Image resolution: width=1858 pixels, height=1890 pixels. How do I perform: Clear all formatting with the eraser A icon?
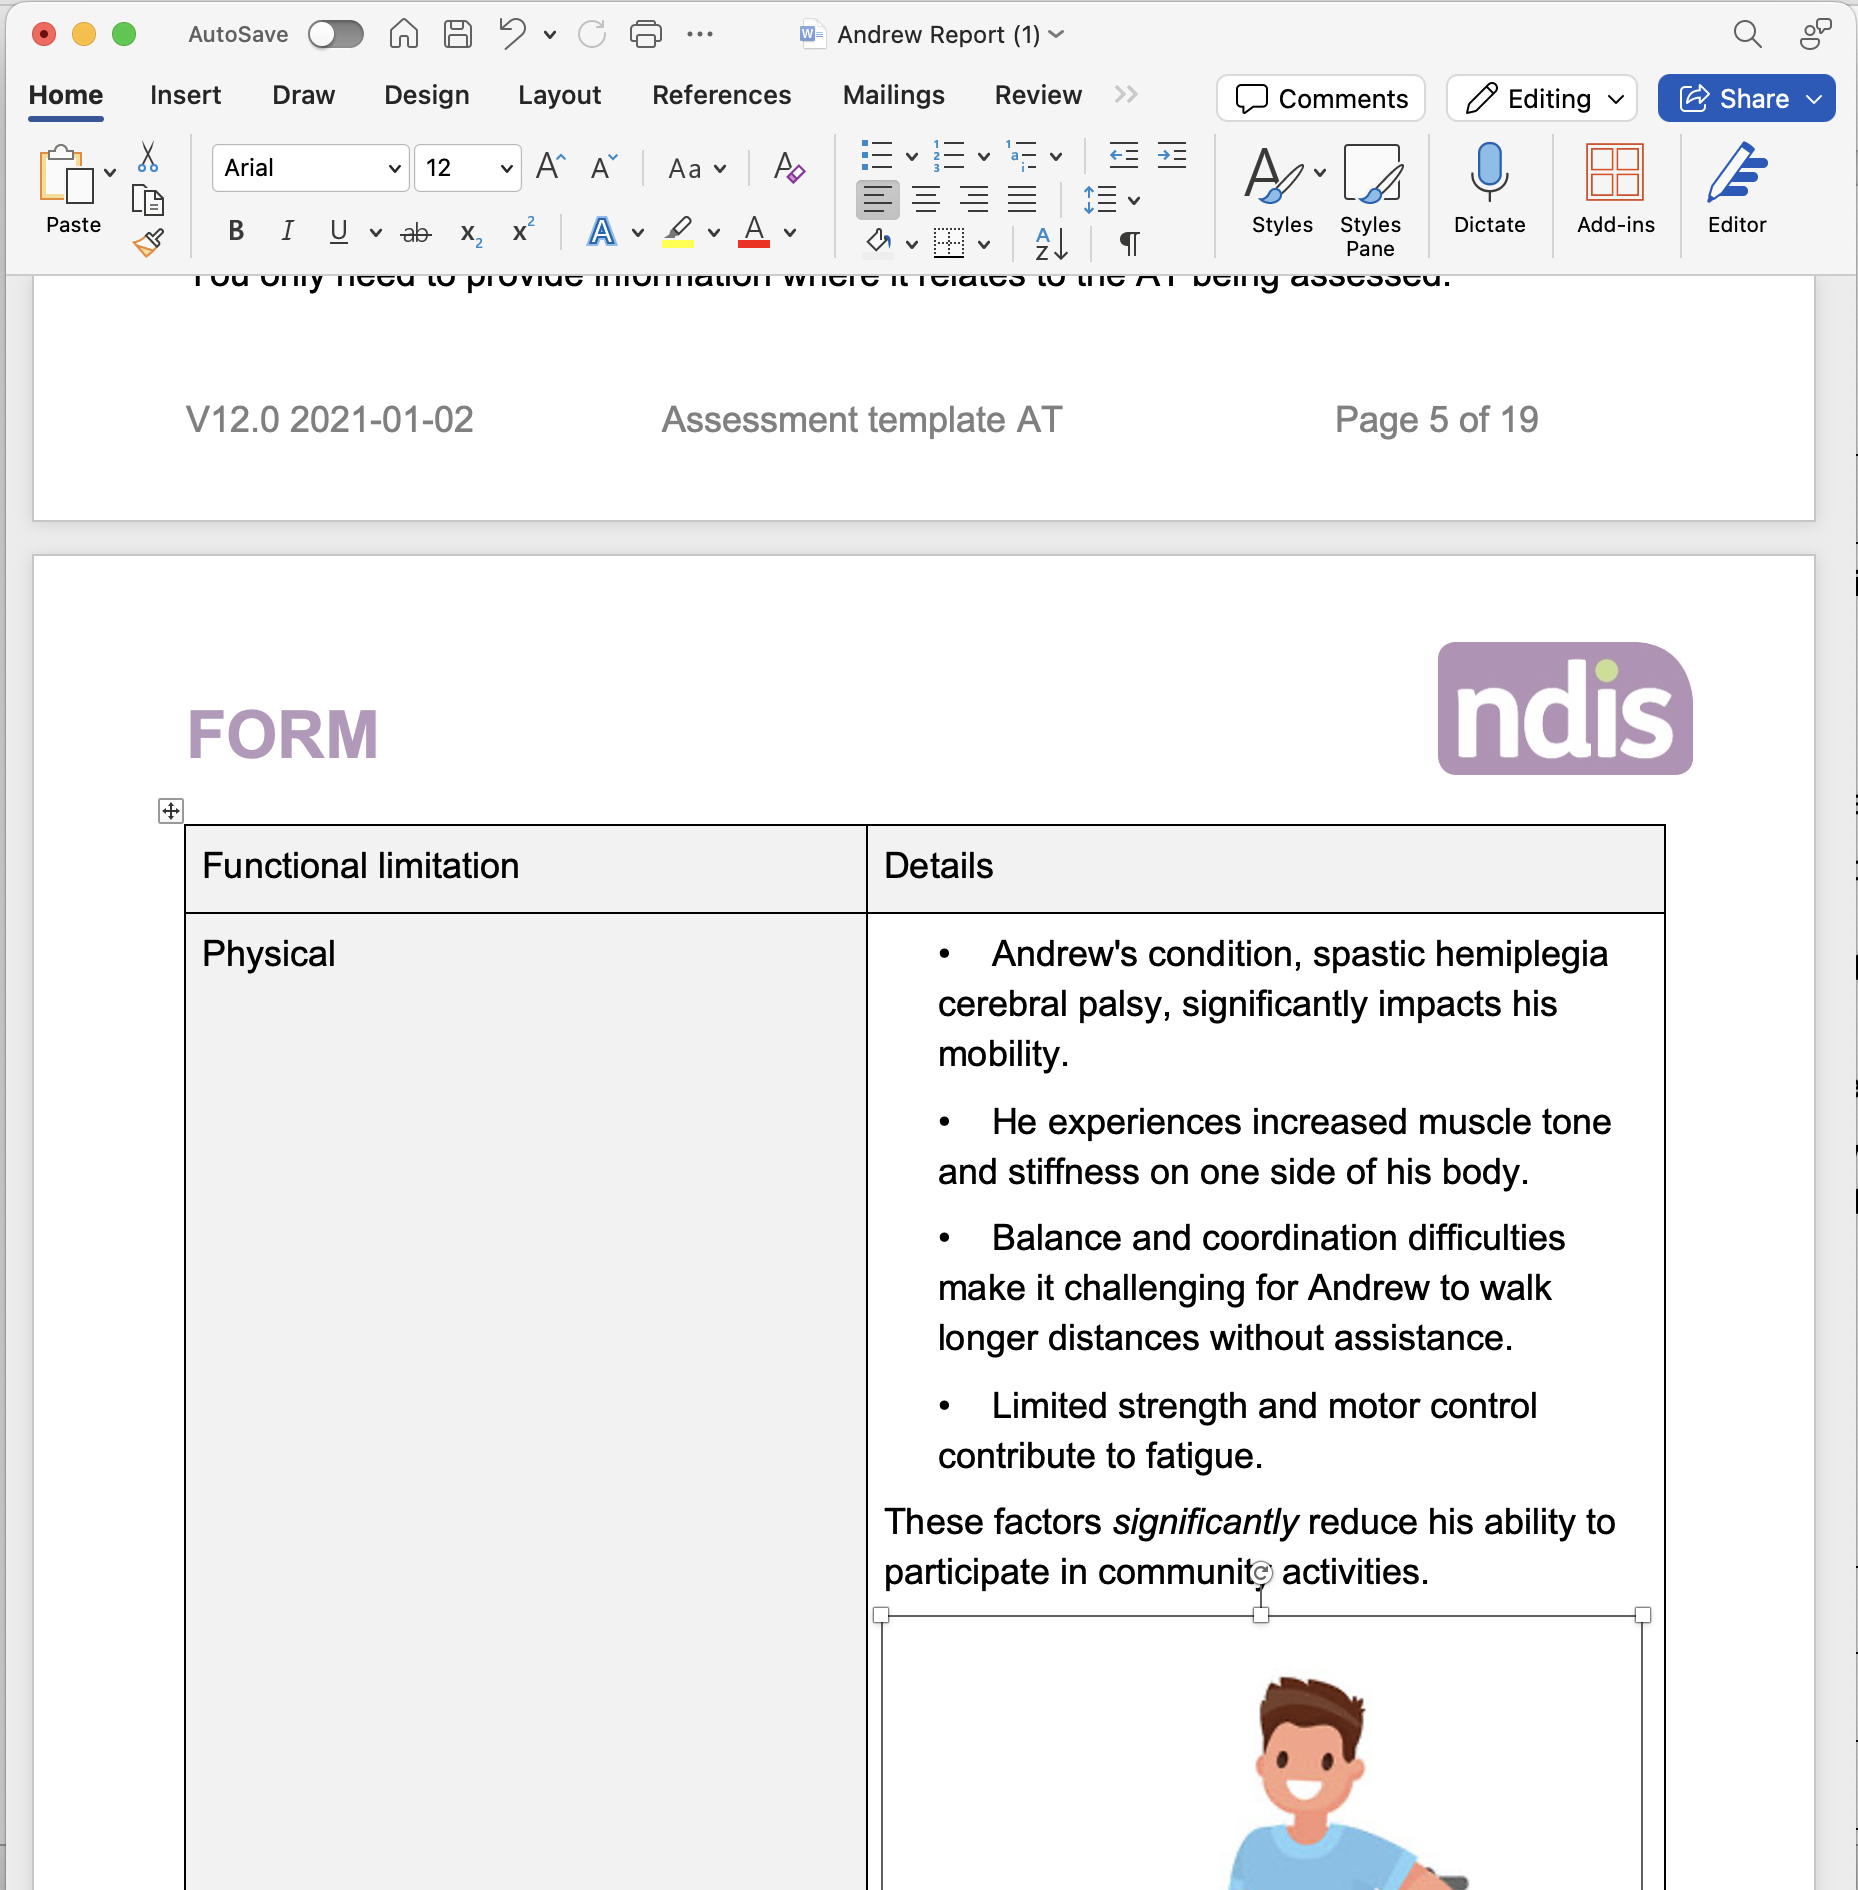tap(789, 167)
